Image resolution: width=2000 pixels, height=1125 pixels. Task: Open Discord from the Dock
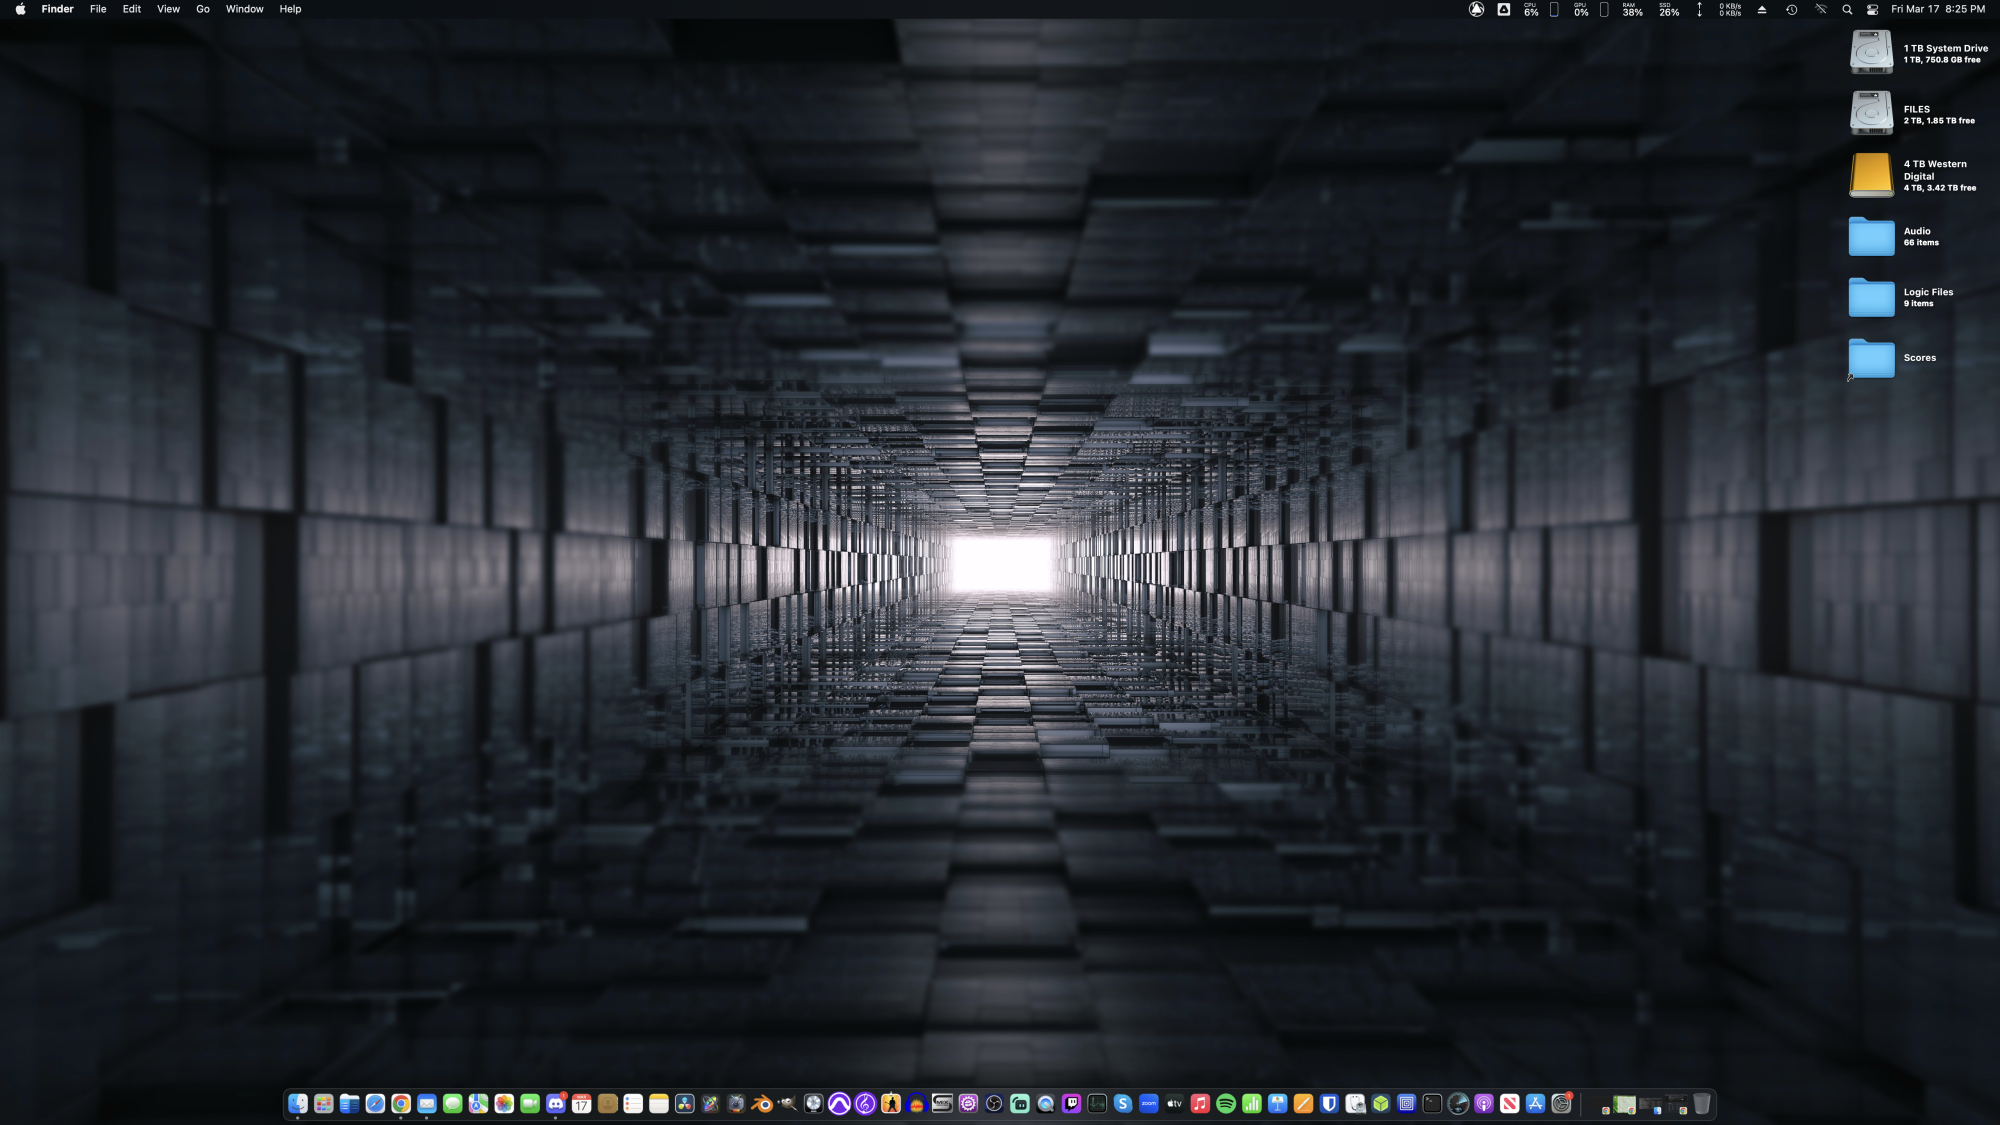pyautogui.click(x=556, y=1104)
